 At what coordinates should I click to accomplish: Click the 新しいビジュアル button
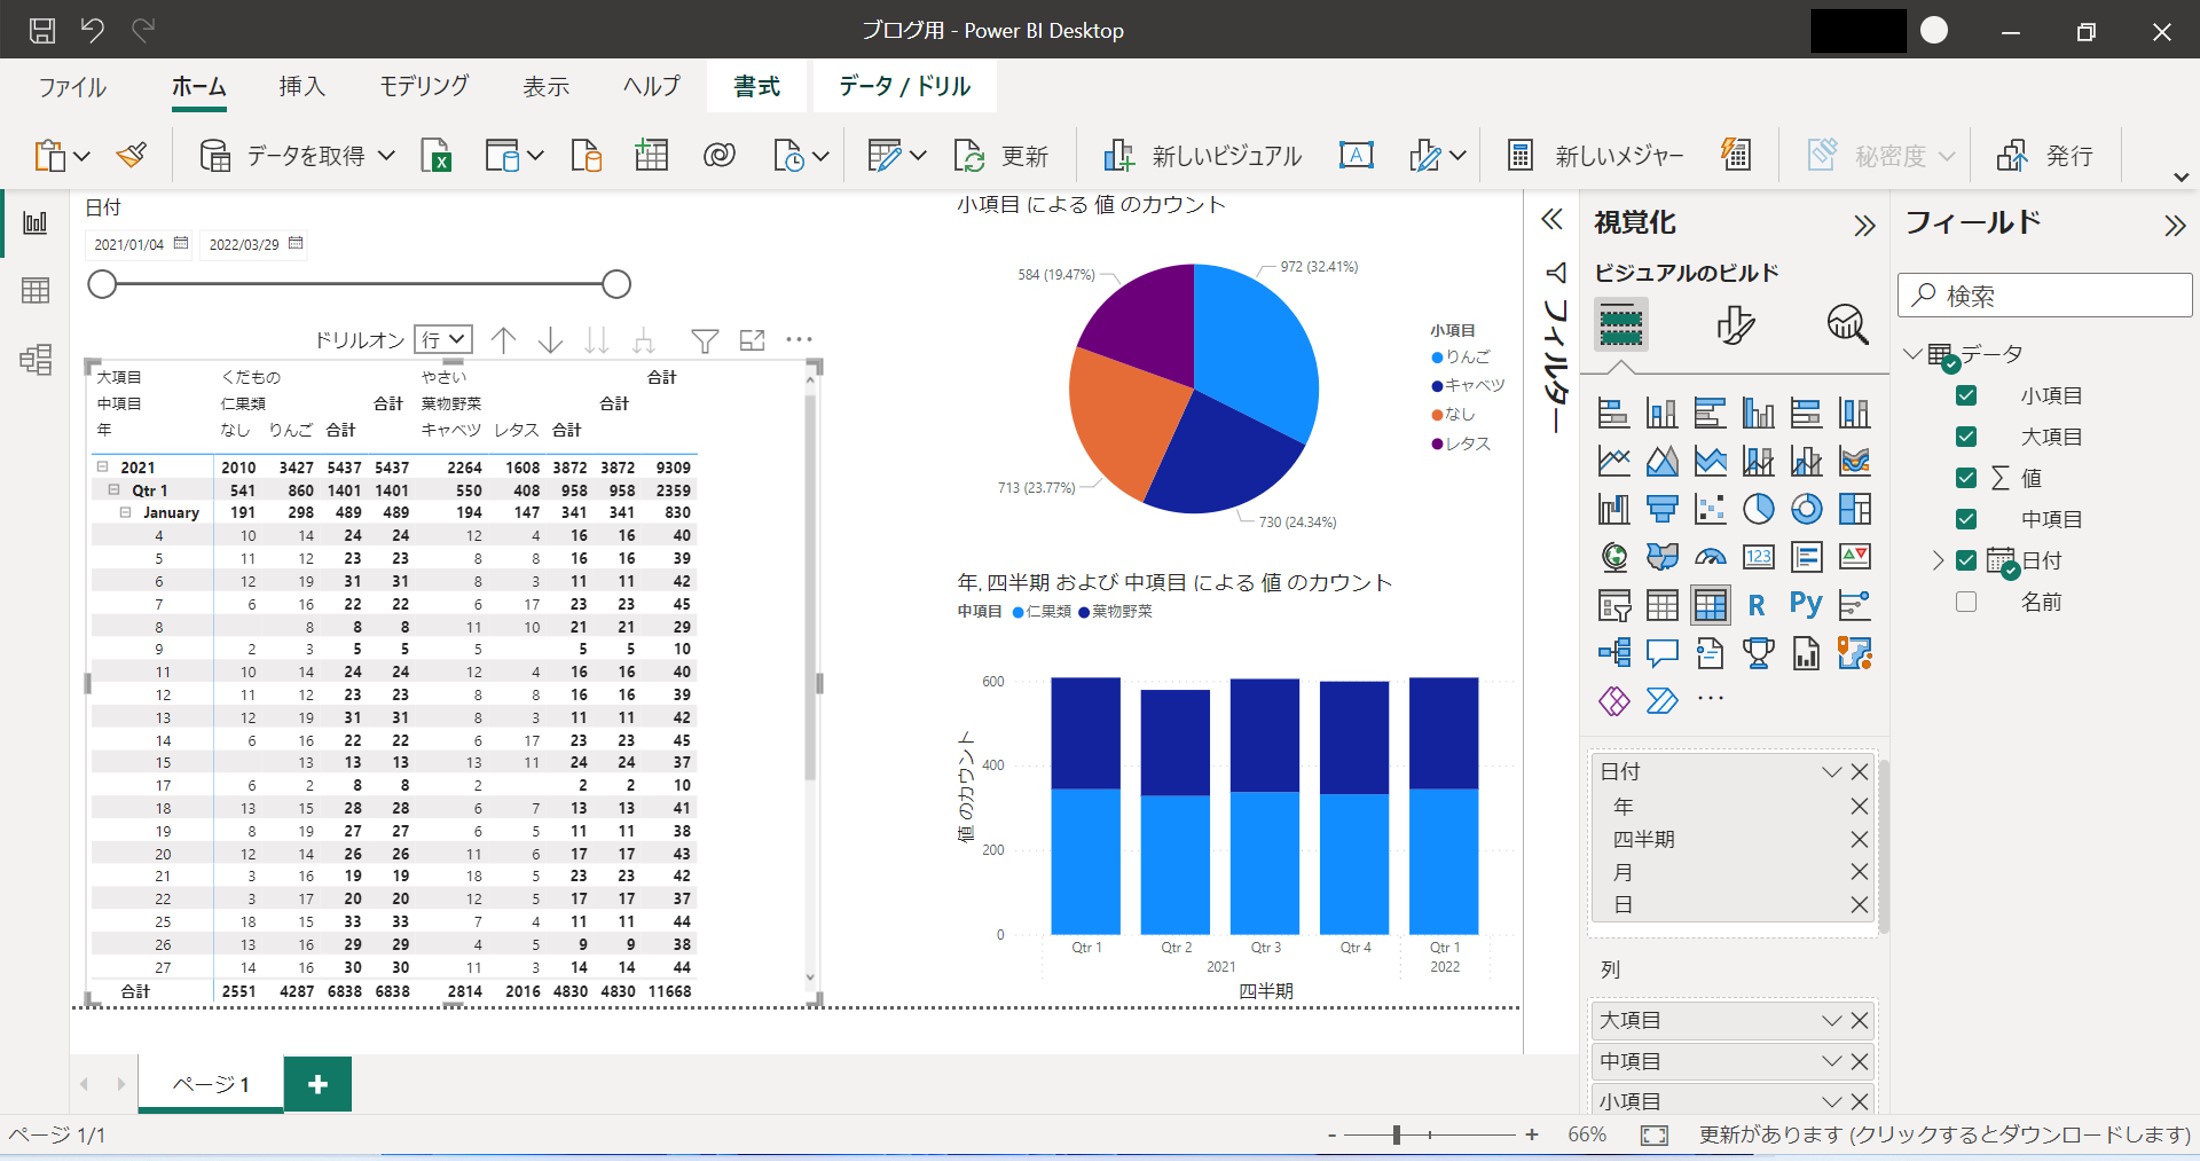(x=1202, y=156)
